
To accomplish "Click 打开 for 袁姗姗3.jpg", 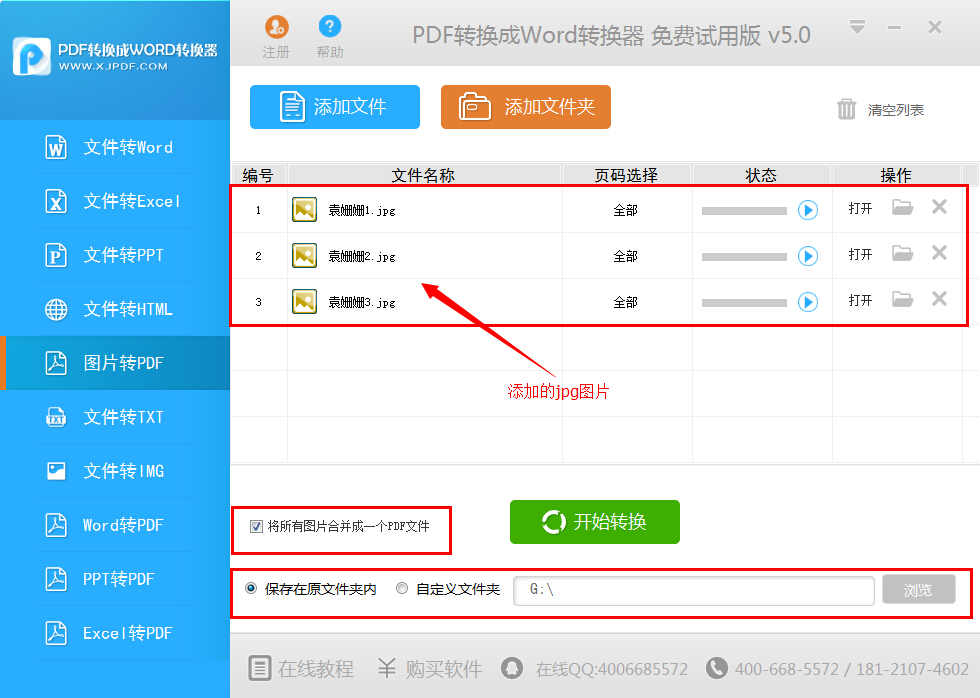I will tap(860, 301).
